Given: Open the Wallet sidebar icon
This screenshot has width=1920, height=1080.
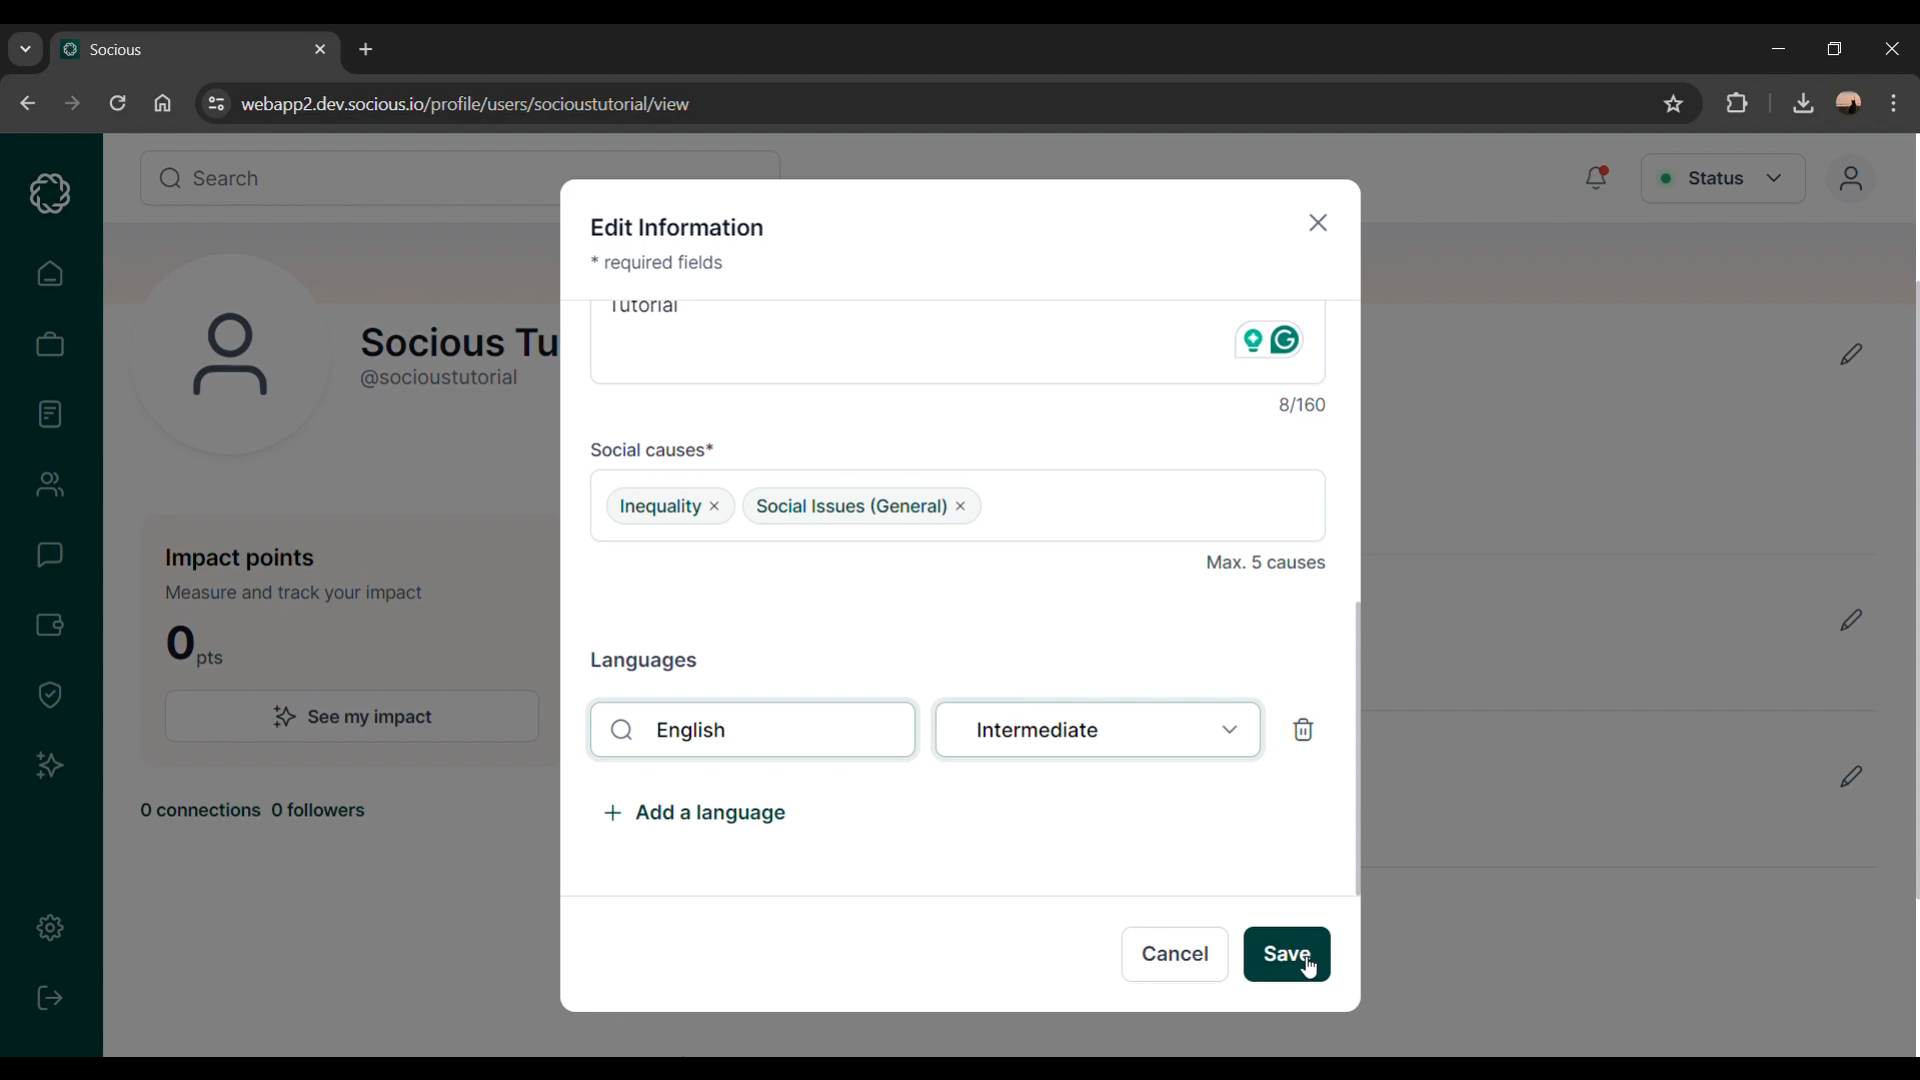Looking at the screenshot, I should [x=50, y=625].
